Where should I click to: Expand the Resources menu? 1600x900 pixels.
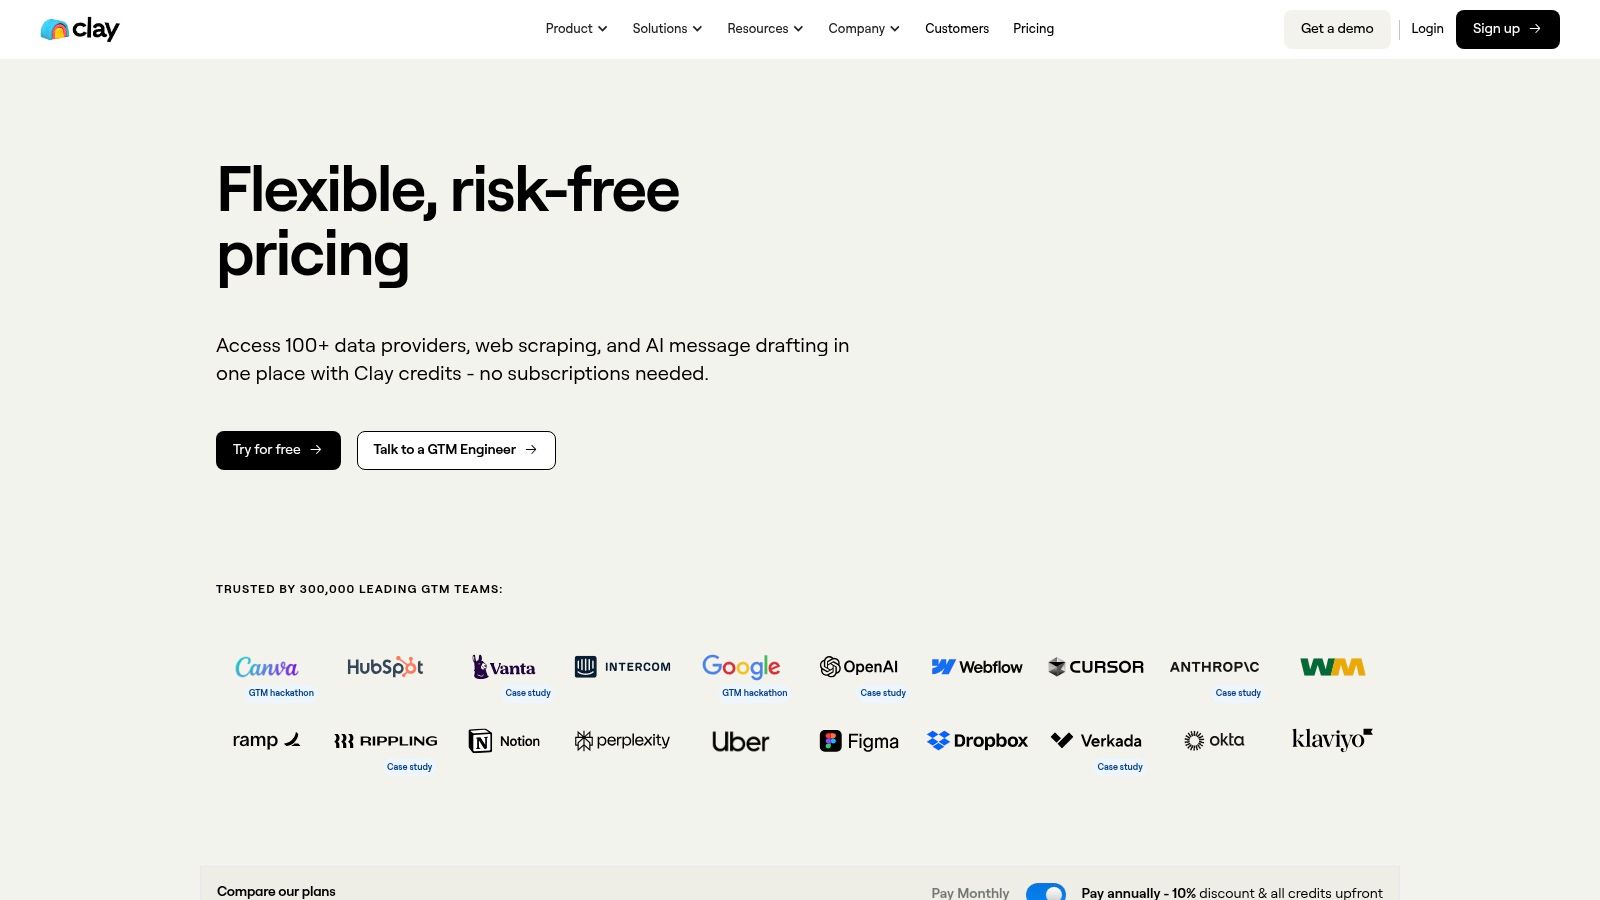pyautogui.click(x=765, y=29)
